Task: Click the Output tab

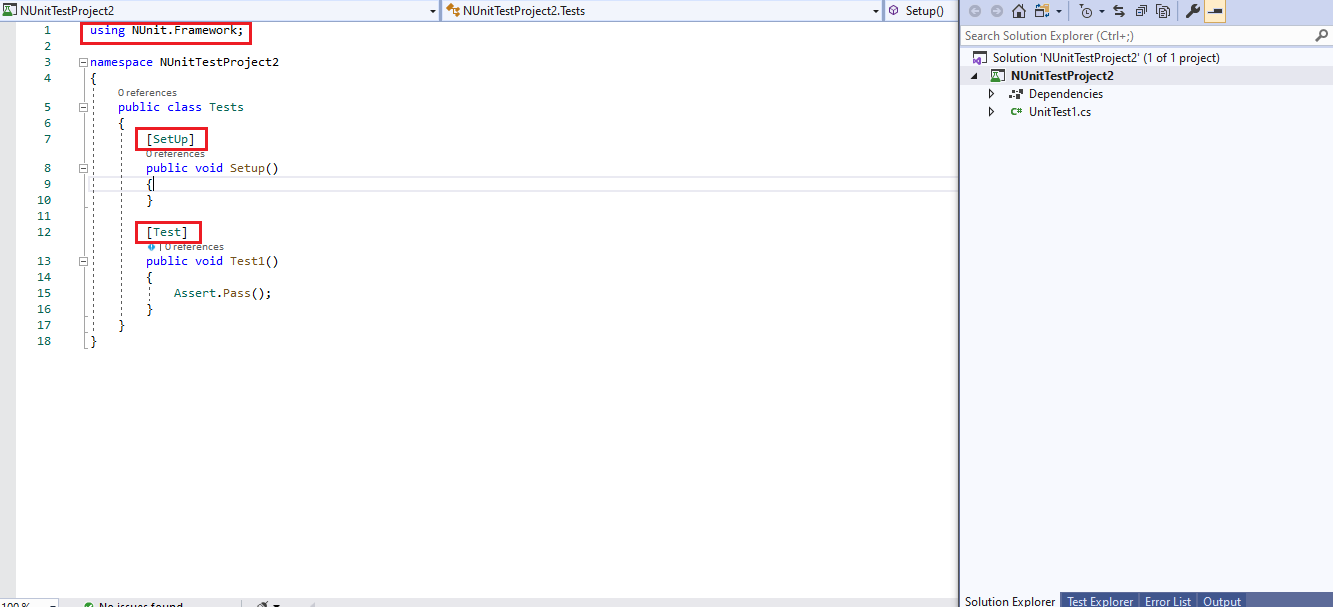Action: (1221, 601)
